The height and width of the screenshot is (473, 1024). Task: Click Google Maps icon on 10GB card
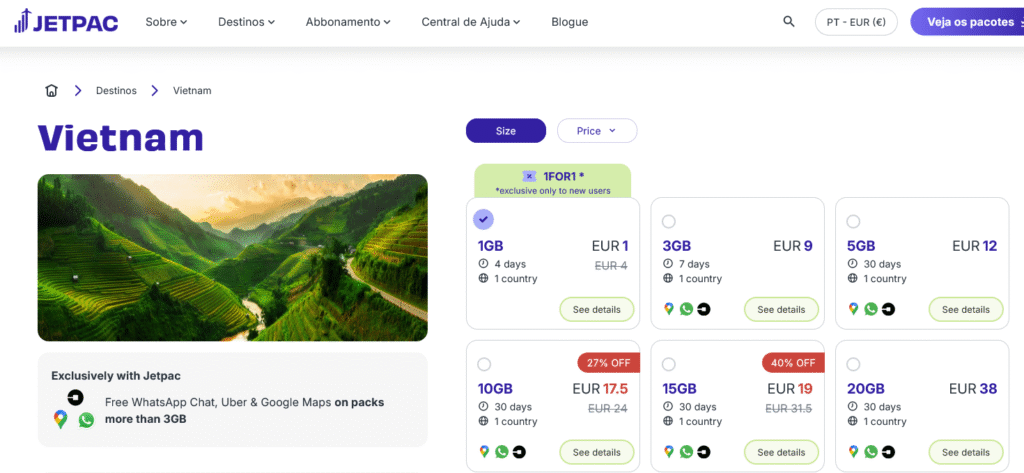484,451
